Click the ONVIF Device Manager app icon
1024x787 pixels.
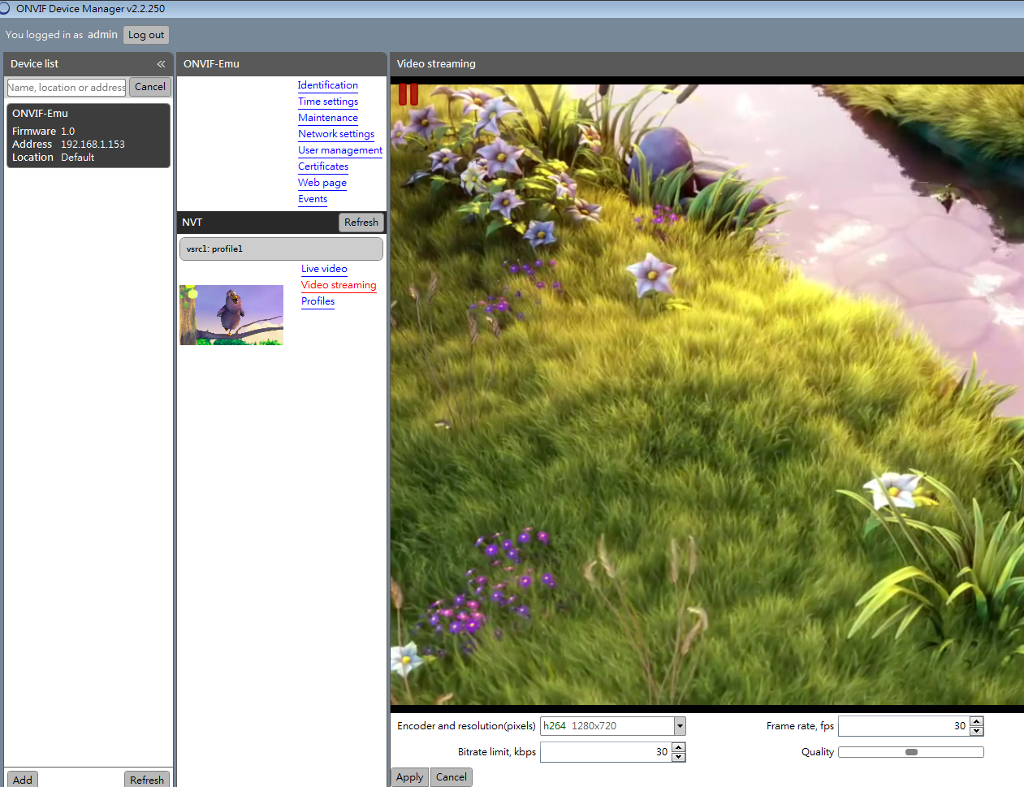[6, 8]
